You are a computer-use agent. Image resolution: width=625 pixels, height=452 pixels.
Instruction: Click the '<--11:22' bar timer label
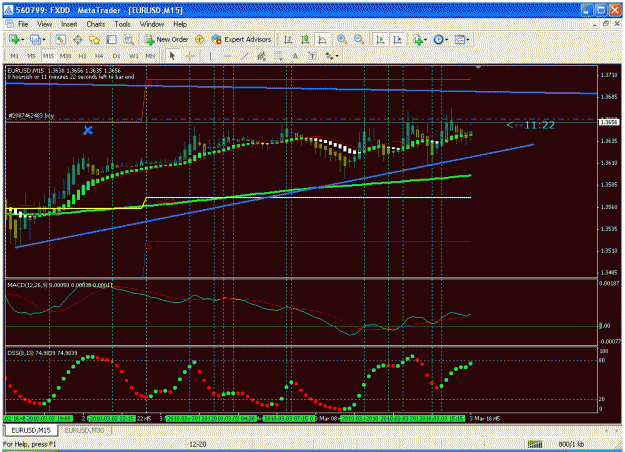[531, 125]
